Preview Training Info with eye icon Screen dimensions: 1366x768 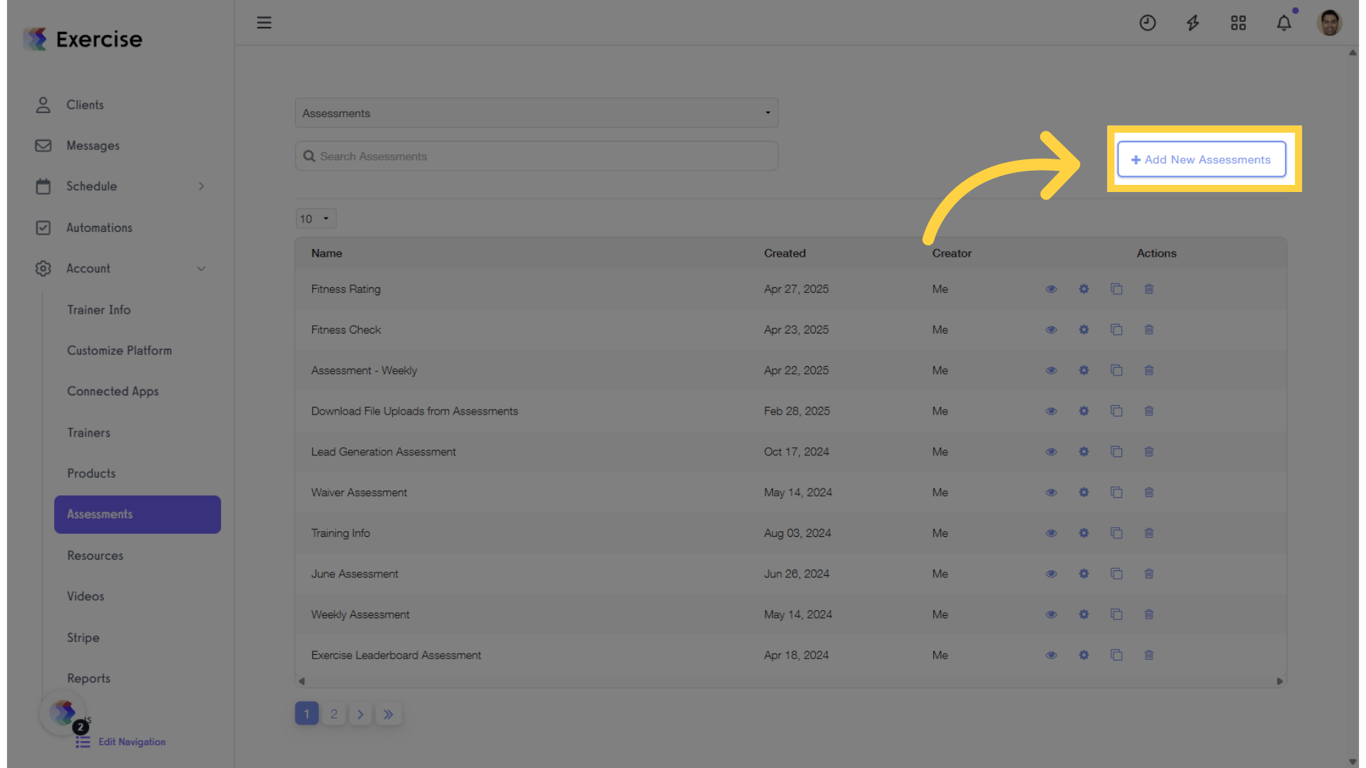(x=1051, y=533)
